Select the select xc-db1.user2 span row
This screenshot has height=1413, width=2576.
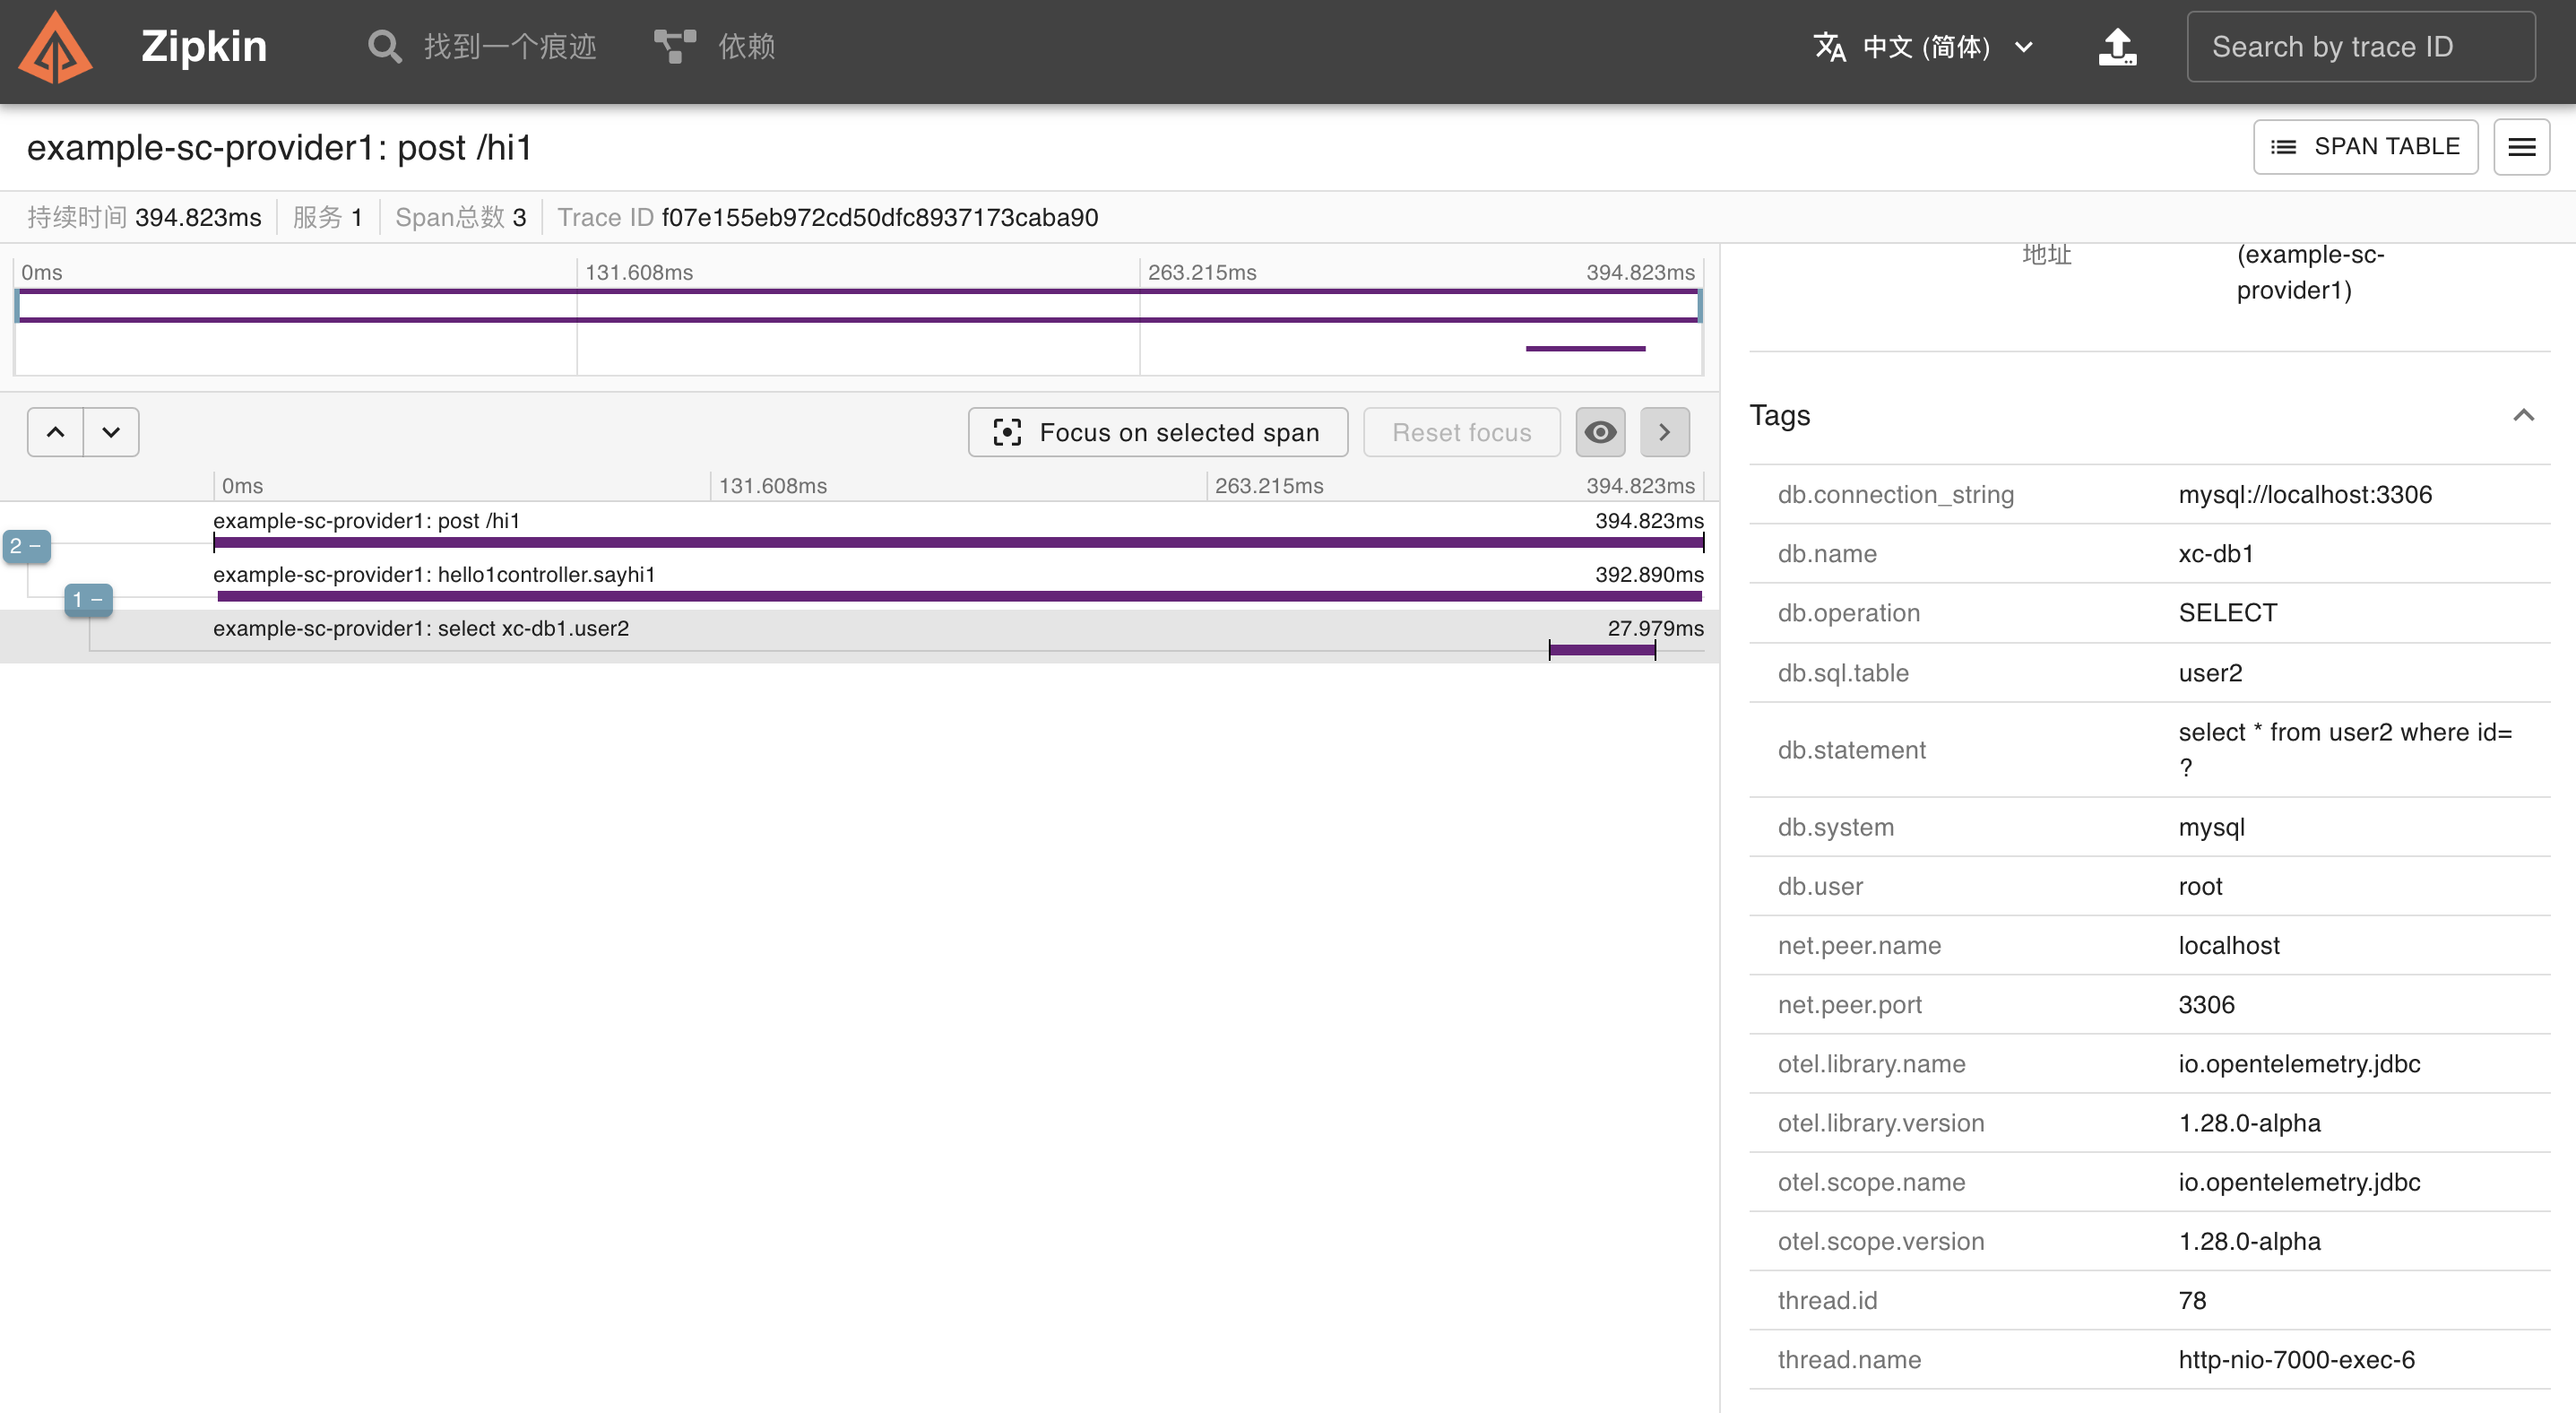859,636
